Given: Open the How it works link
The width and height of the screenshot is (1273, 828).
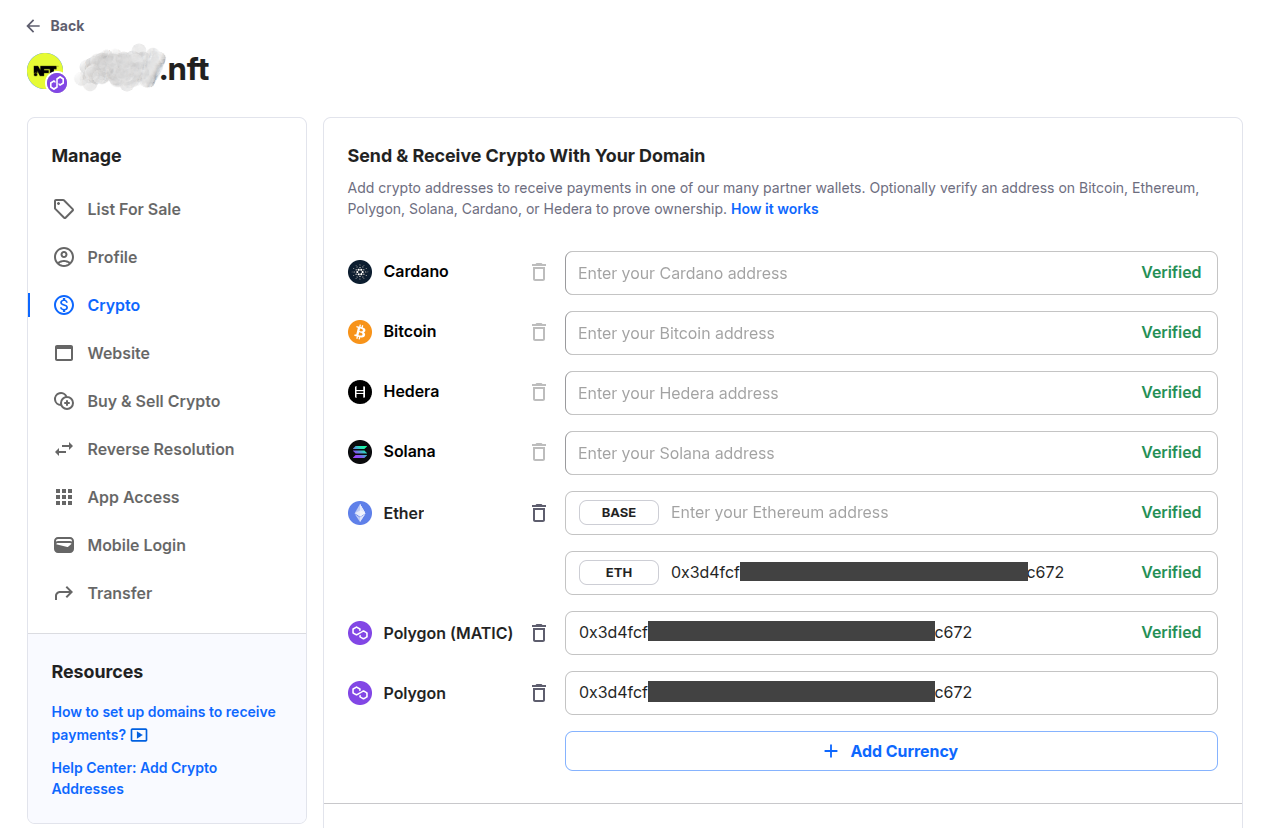Looking at the screenshot, I should click(x=775, y=209).
